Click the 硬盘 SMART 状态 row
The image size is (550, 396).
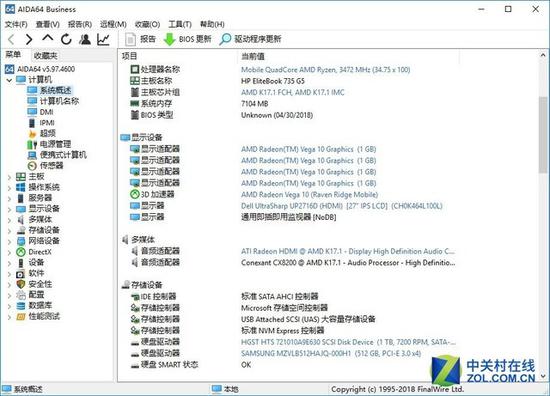pos(164,365)
